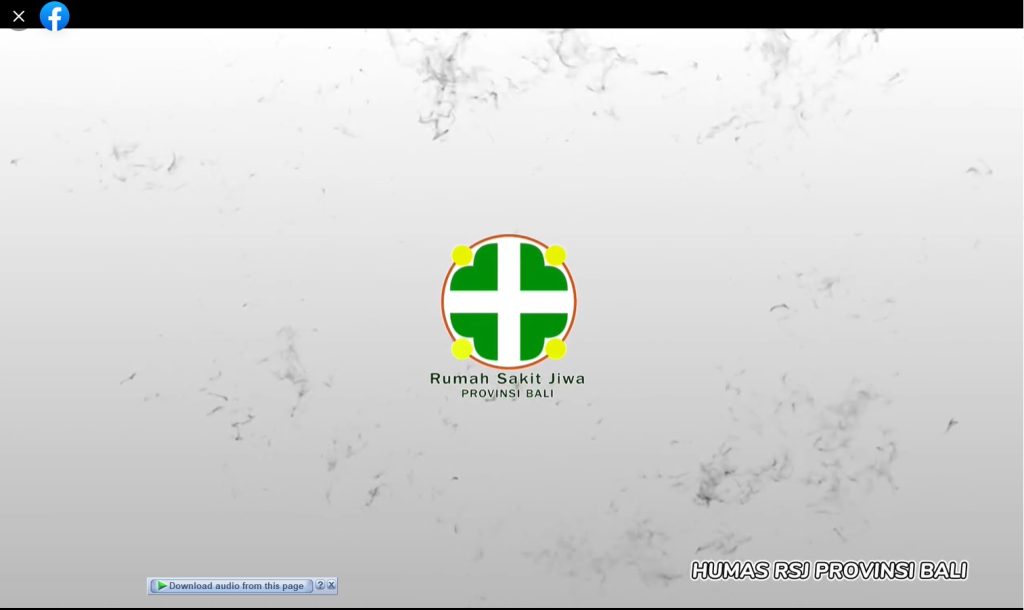Click PROVINSI BALI text beneath the logo

coord(507,394)
